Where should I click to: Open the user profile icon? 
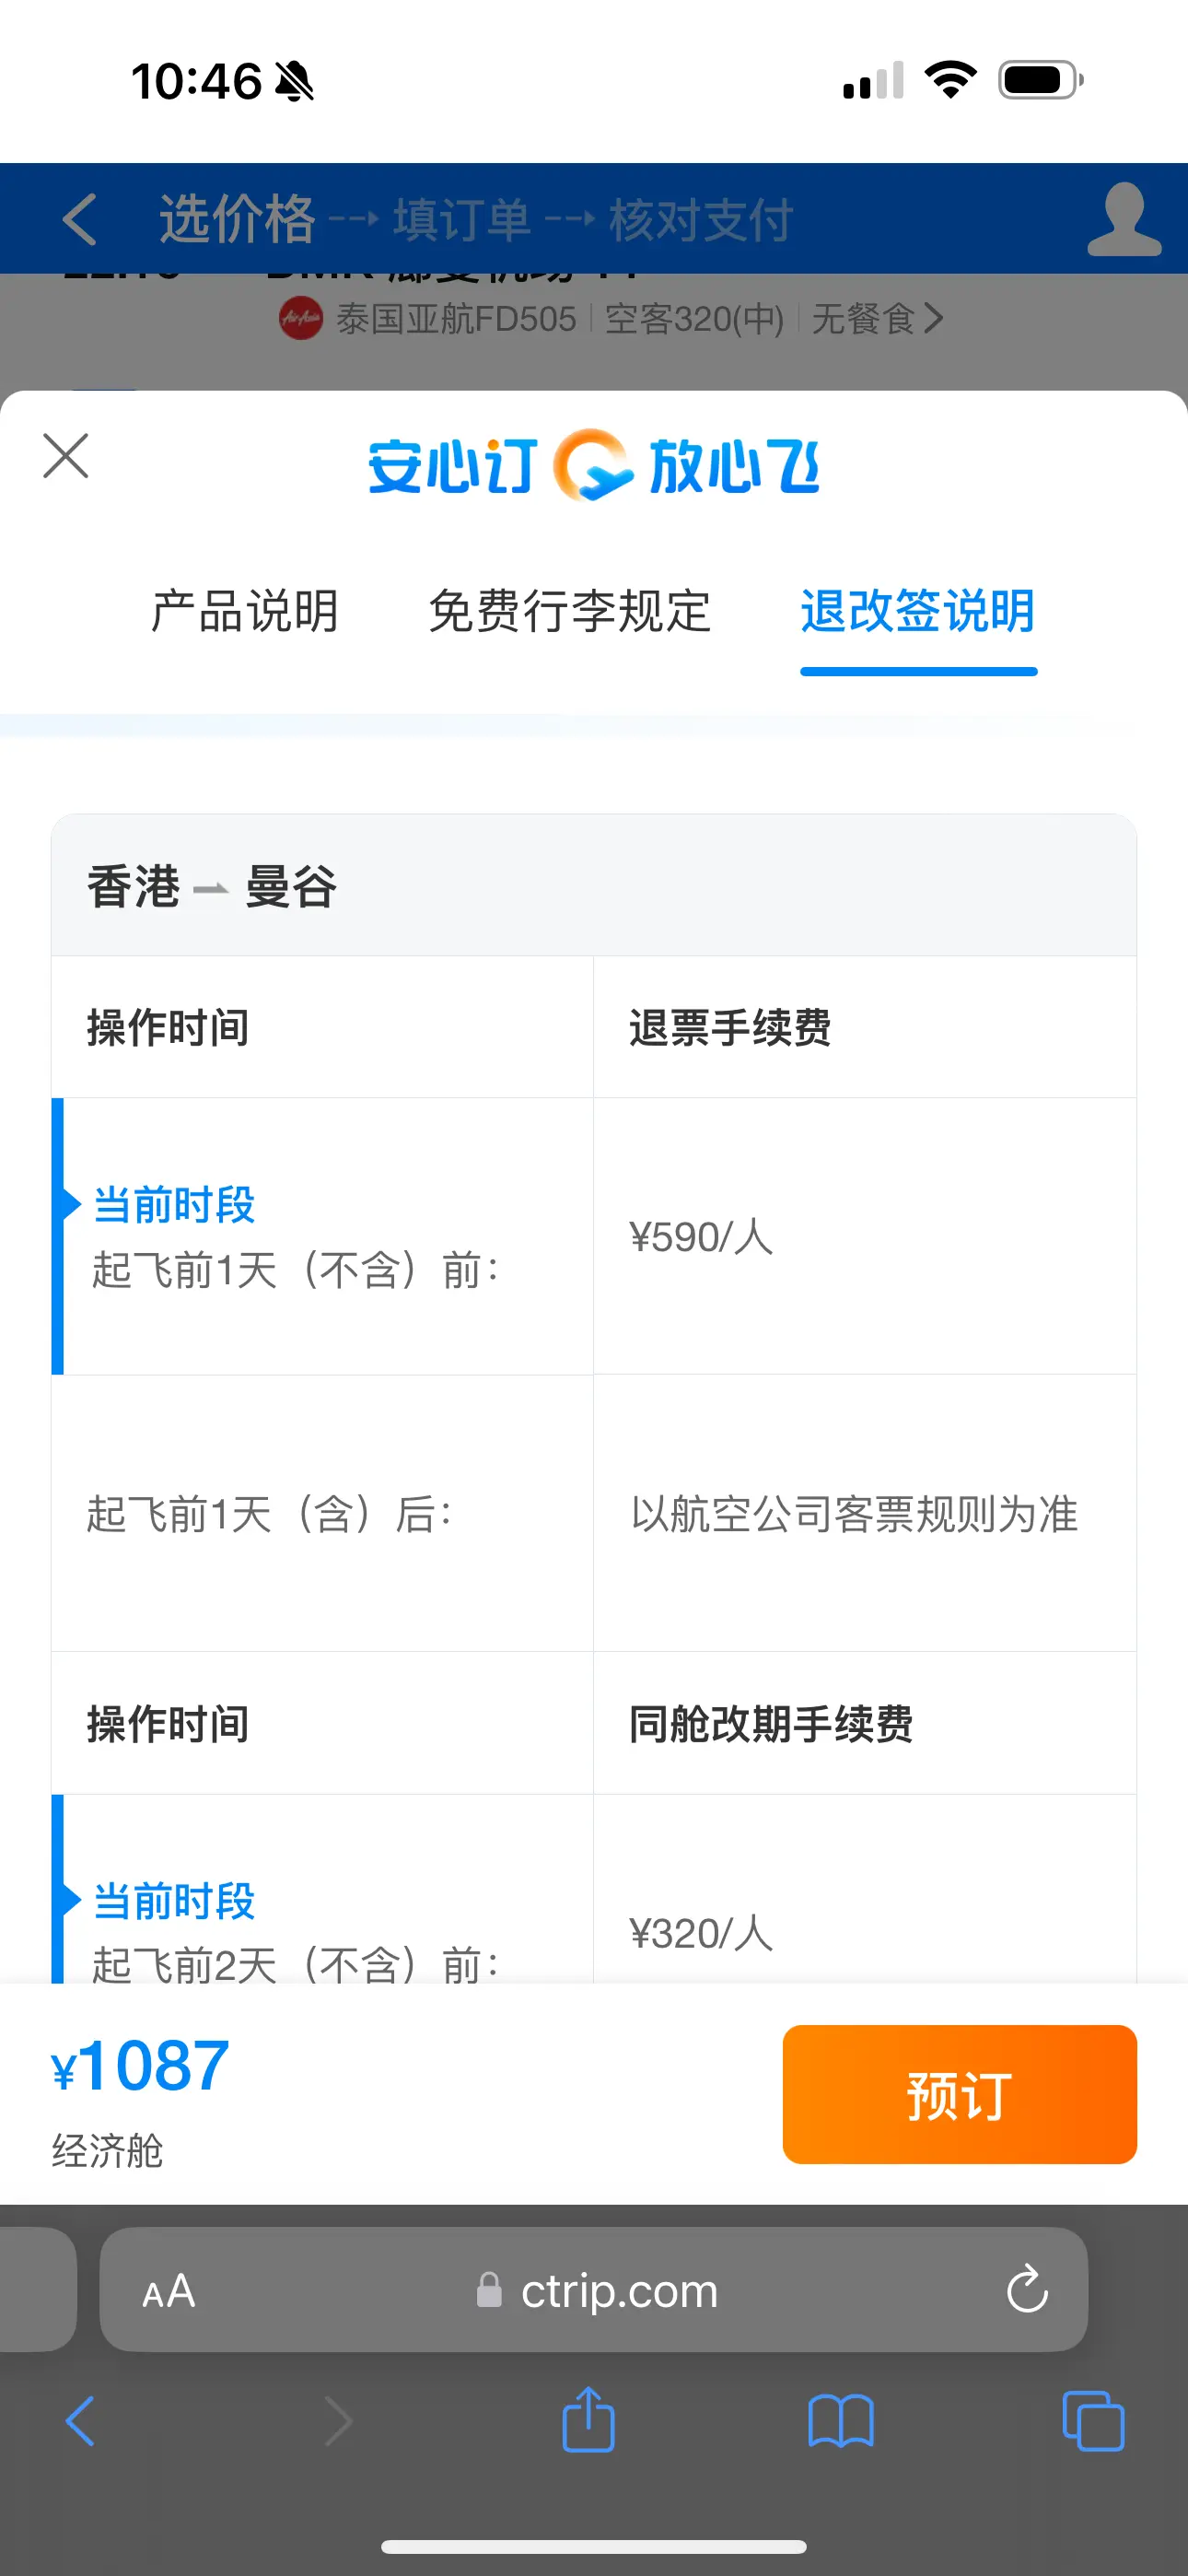[x=1124, y=219]
